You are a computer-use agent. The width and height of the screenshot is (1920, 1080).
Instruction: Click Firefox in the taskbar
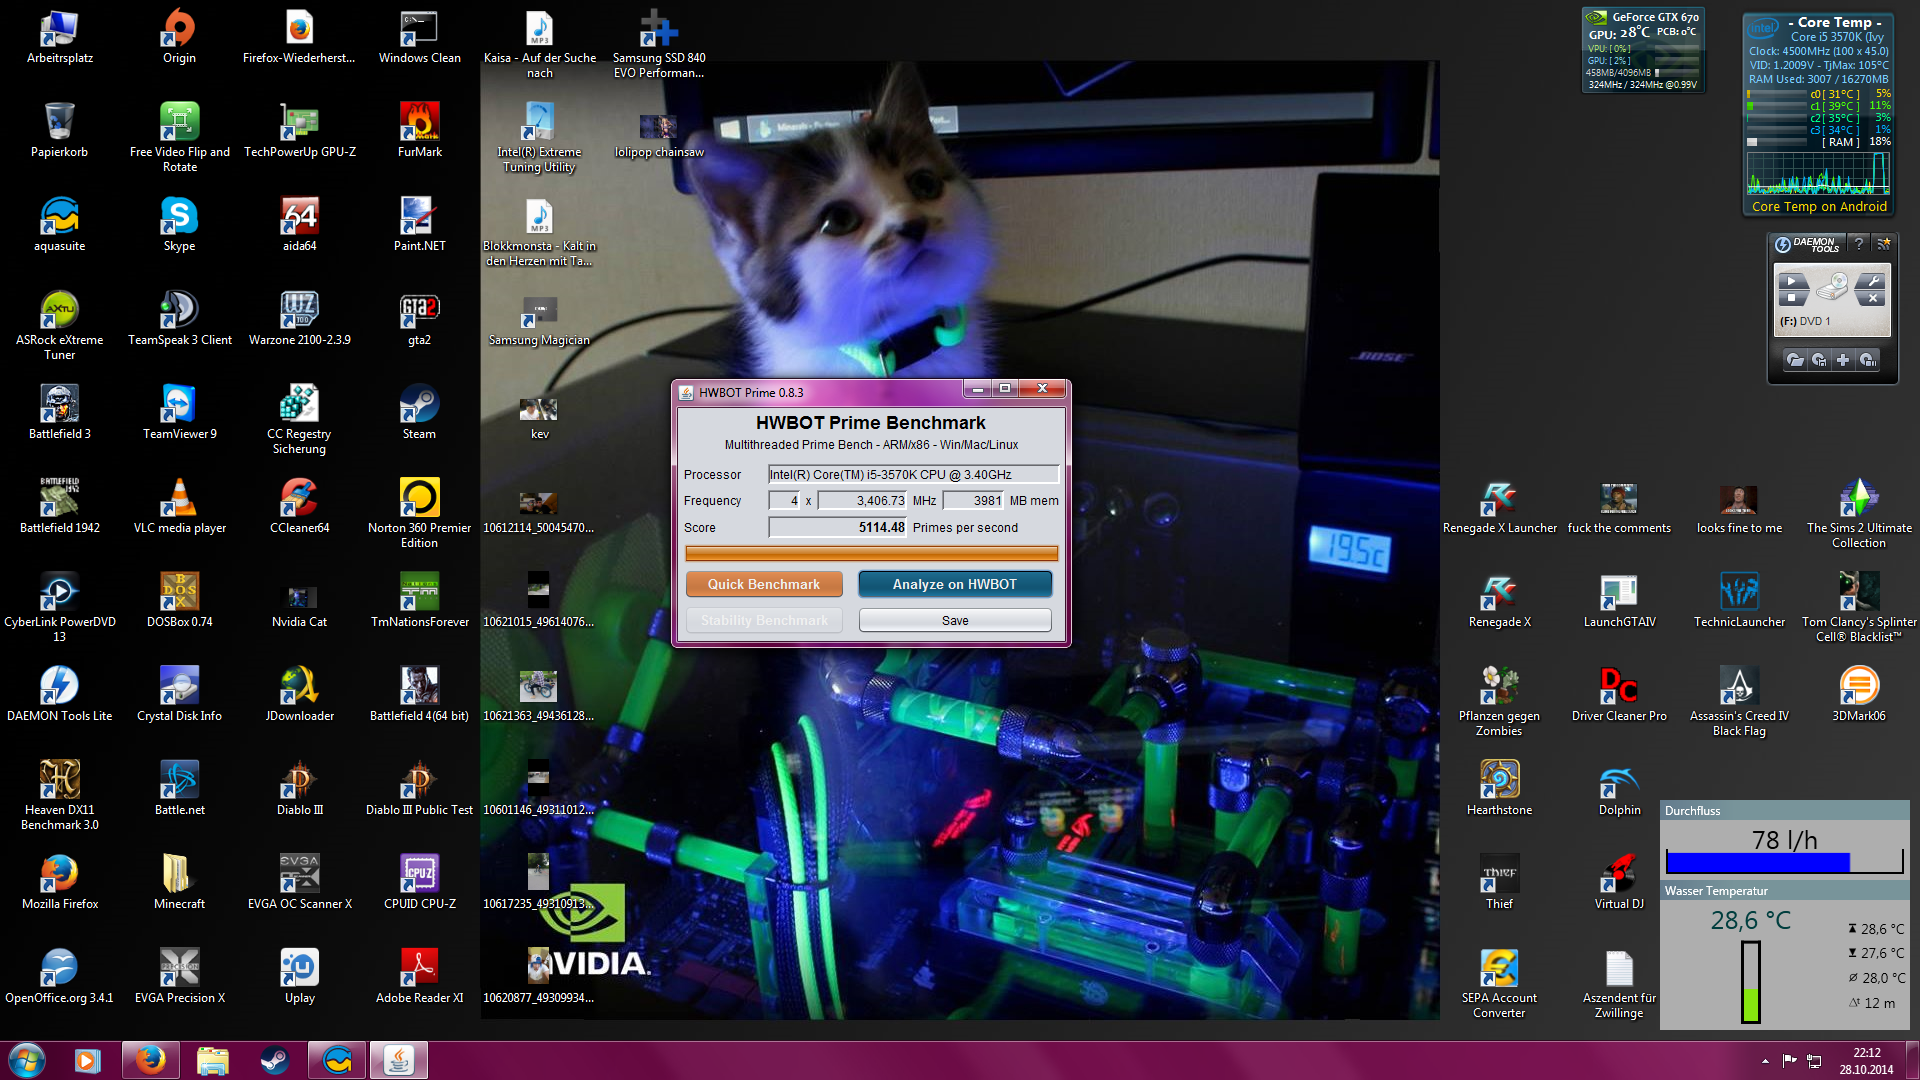(150, 1060)
